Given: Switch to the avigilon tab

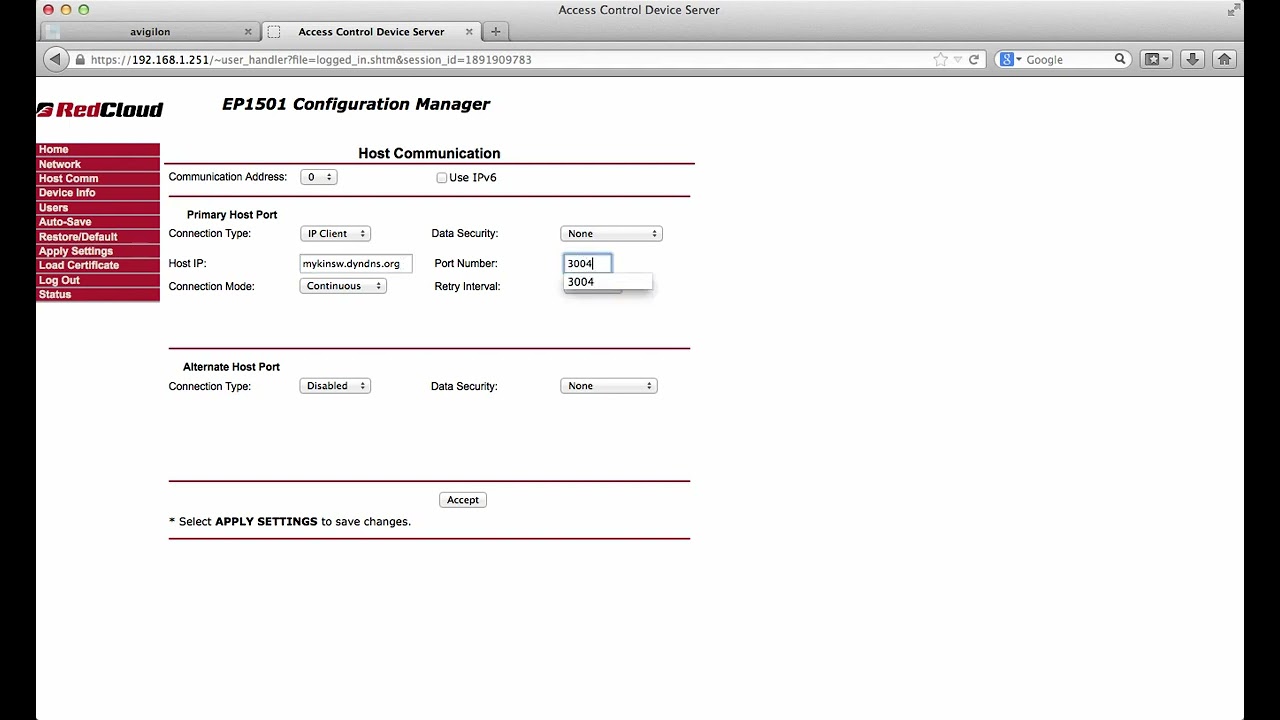Looking at the screenshot, I should pyautogui.click(x=150, y=32).
